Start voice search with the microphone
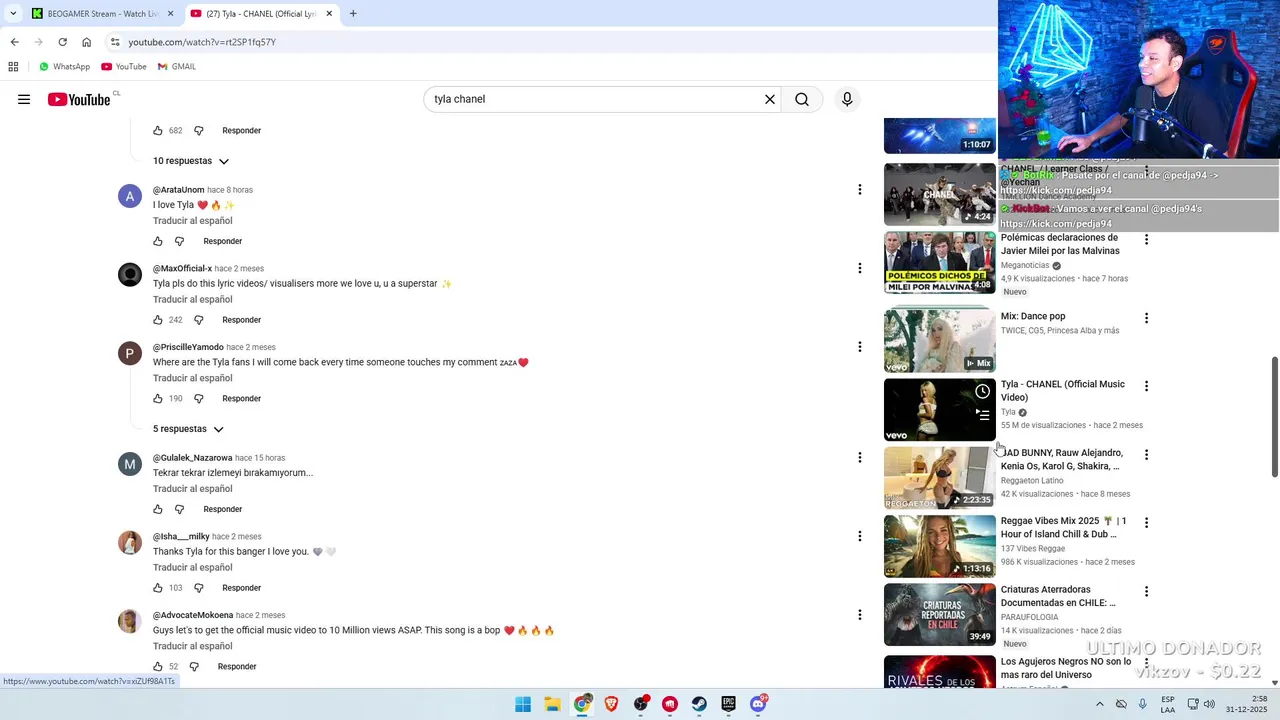The width and height of the screenshot is (1280, 720). coord(847,99)
